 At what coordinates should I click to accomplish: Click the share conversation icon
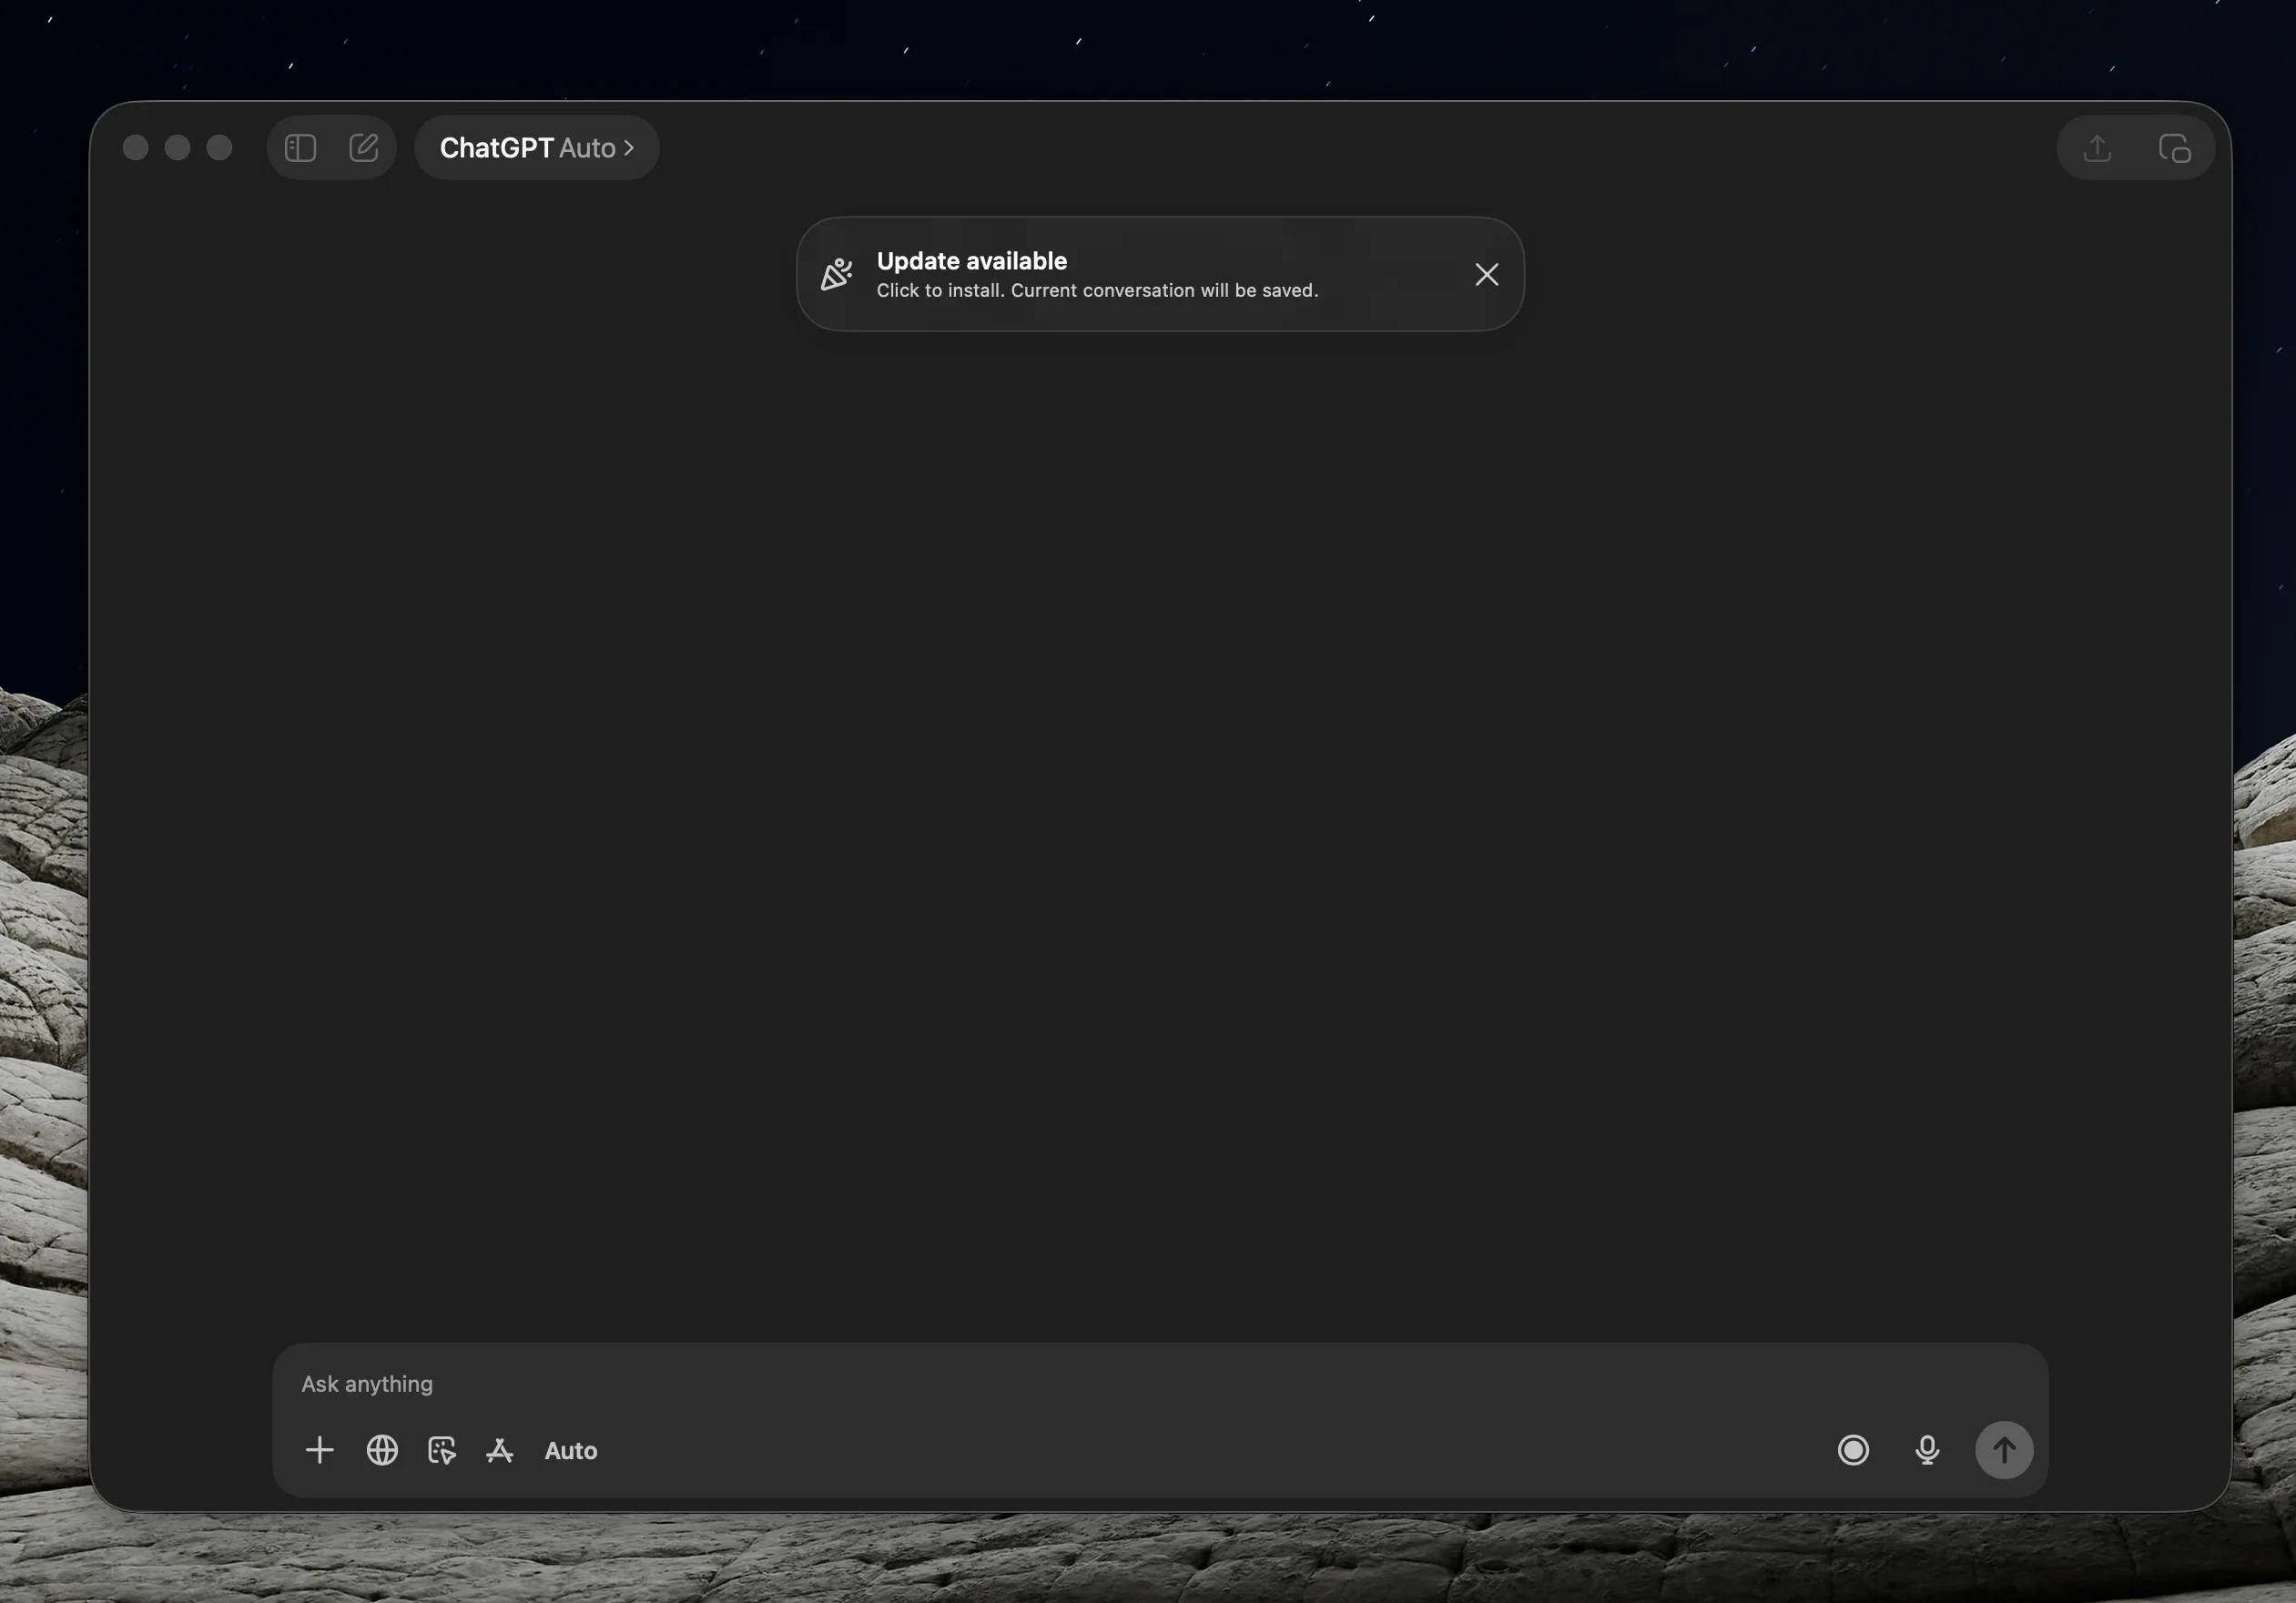(2097, 148)
